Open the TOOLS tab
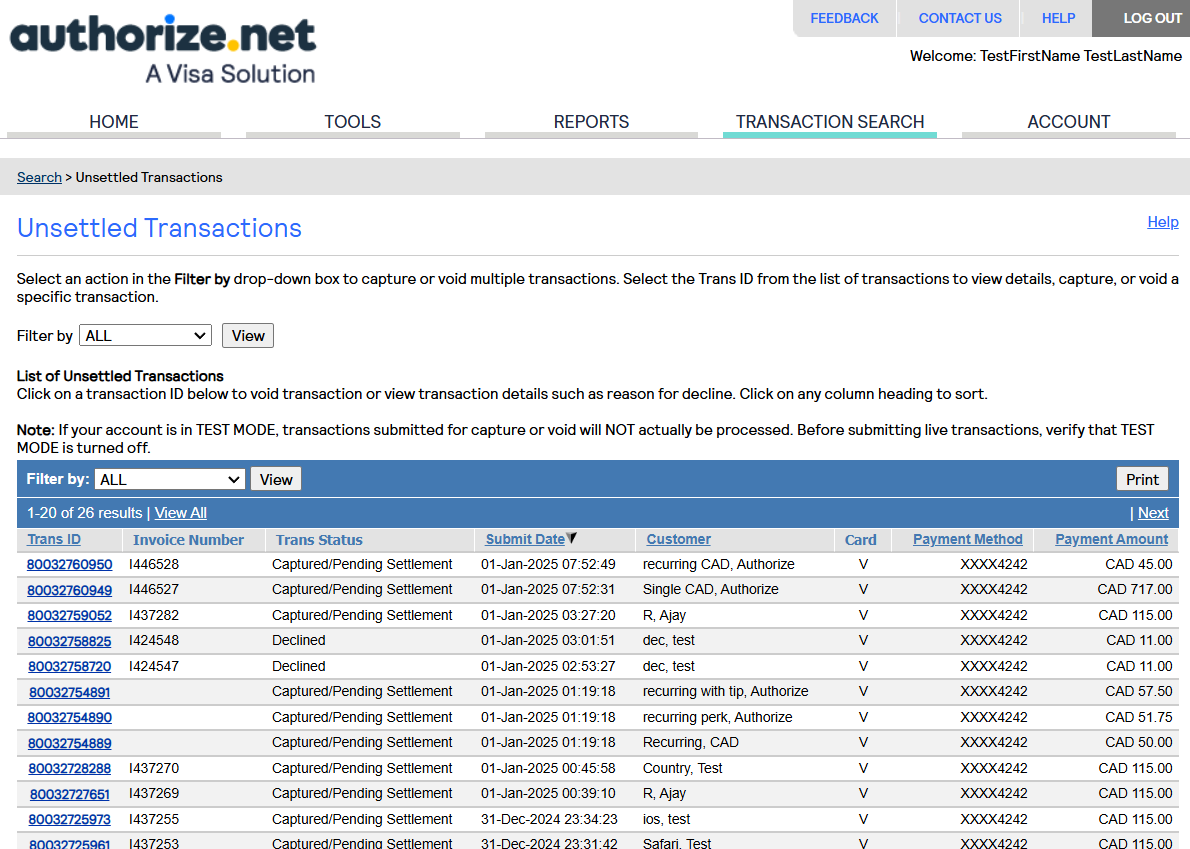This screenshot has width=1190, height=849. 353,122
